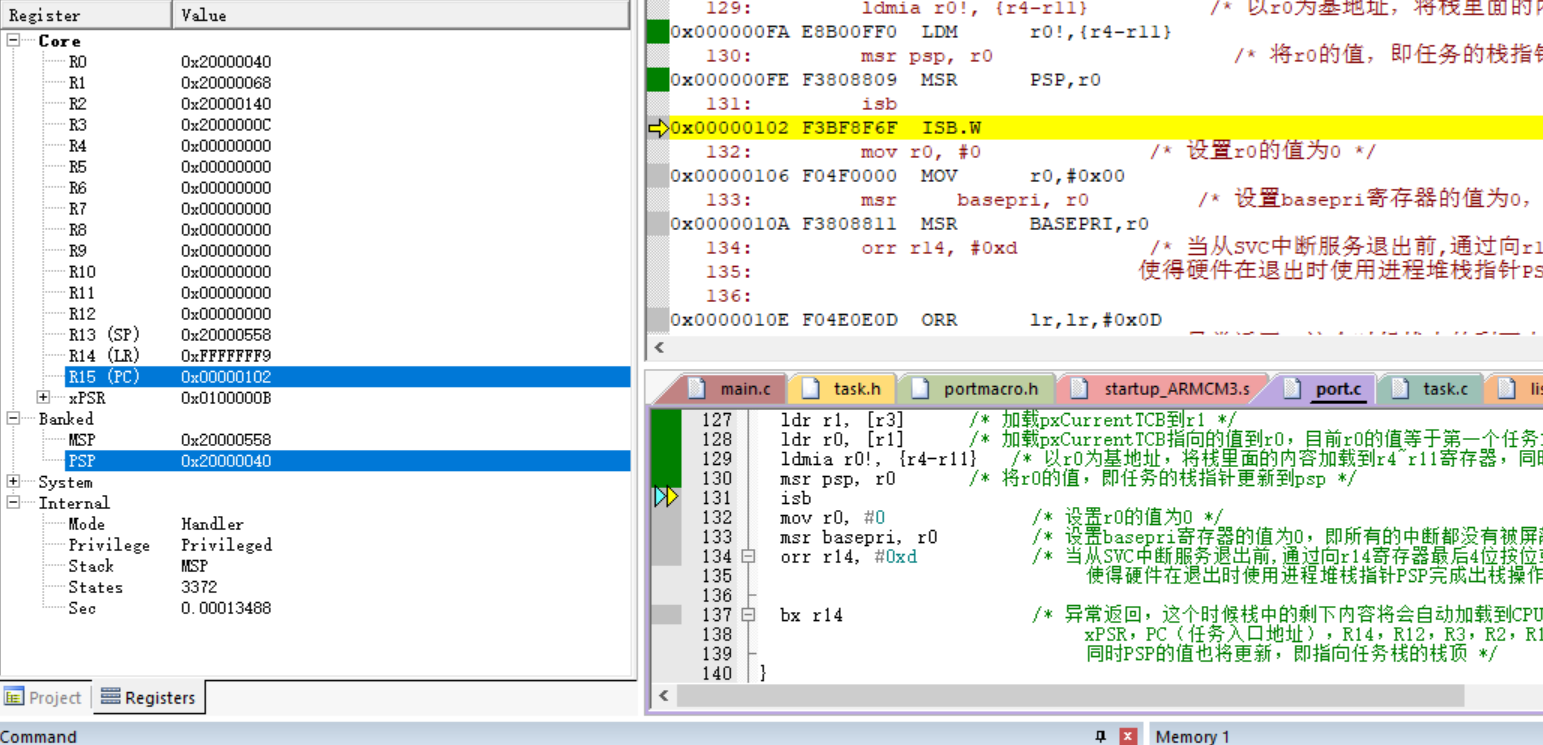This screenshot has width=1543, height=745.
Task: Select the MSP banked register
Action: pyautogui.click(x=316, y=440)
